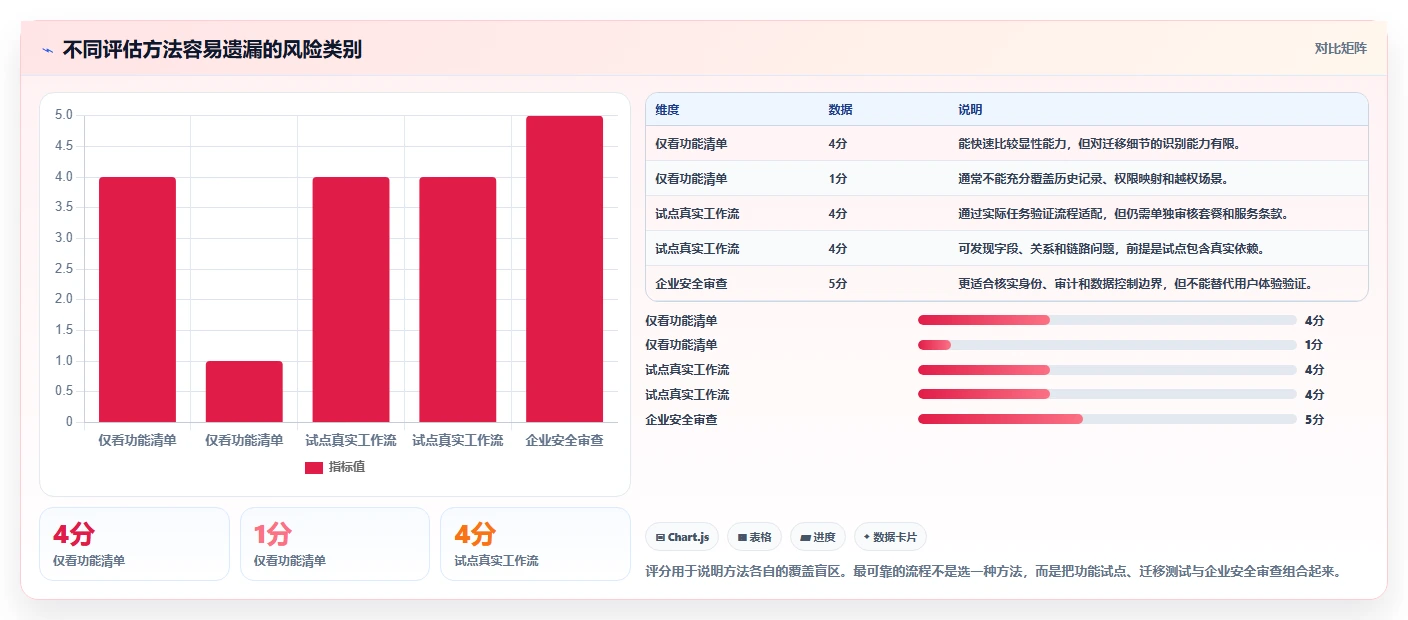The image size is (1408, 620).
Task: Click the lightning icon beside the card title
Action: [48, 50]
